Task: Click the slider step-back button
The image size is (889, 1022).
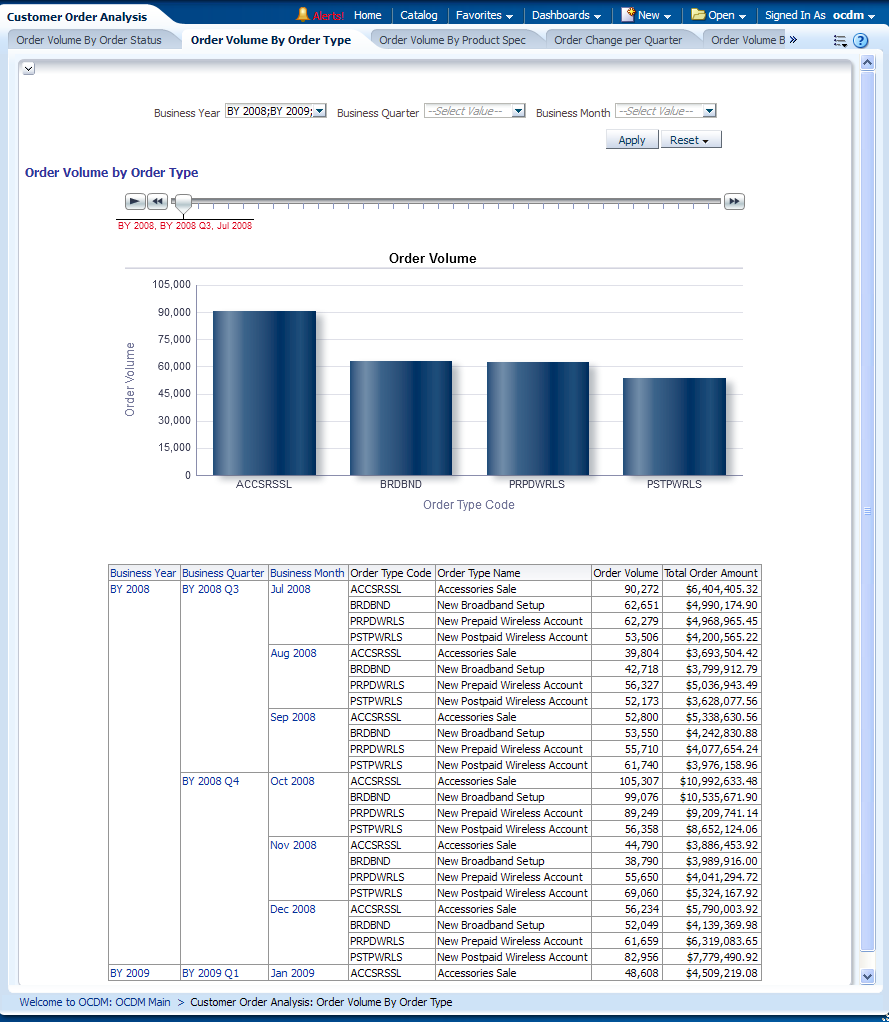Action: click(157, 202)
